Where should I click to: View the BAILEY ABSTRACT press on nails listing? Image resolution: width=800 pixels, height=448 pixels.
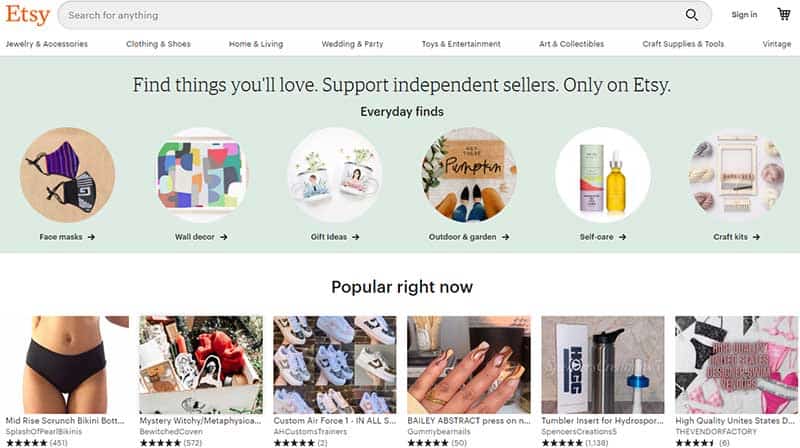(469, 421)
